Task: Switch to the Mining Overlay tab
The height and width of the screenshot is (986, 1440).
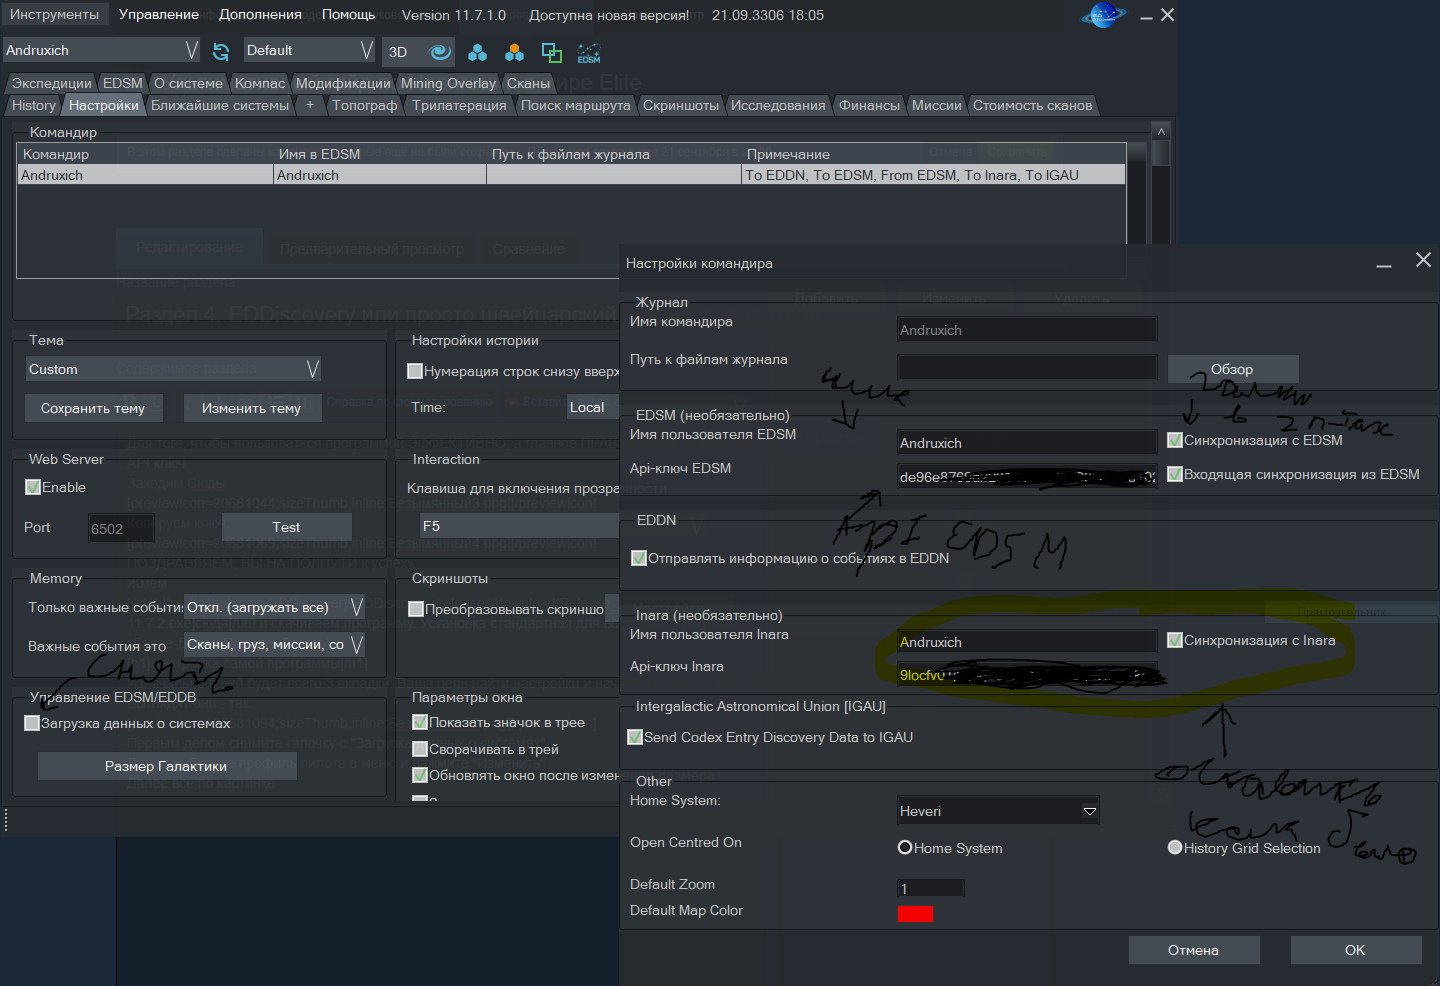Action: 448,83
